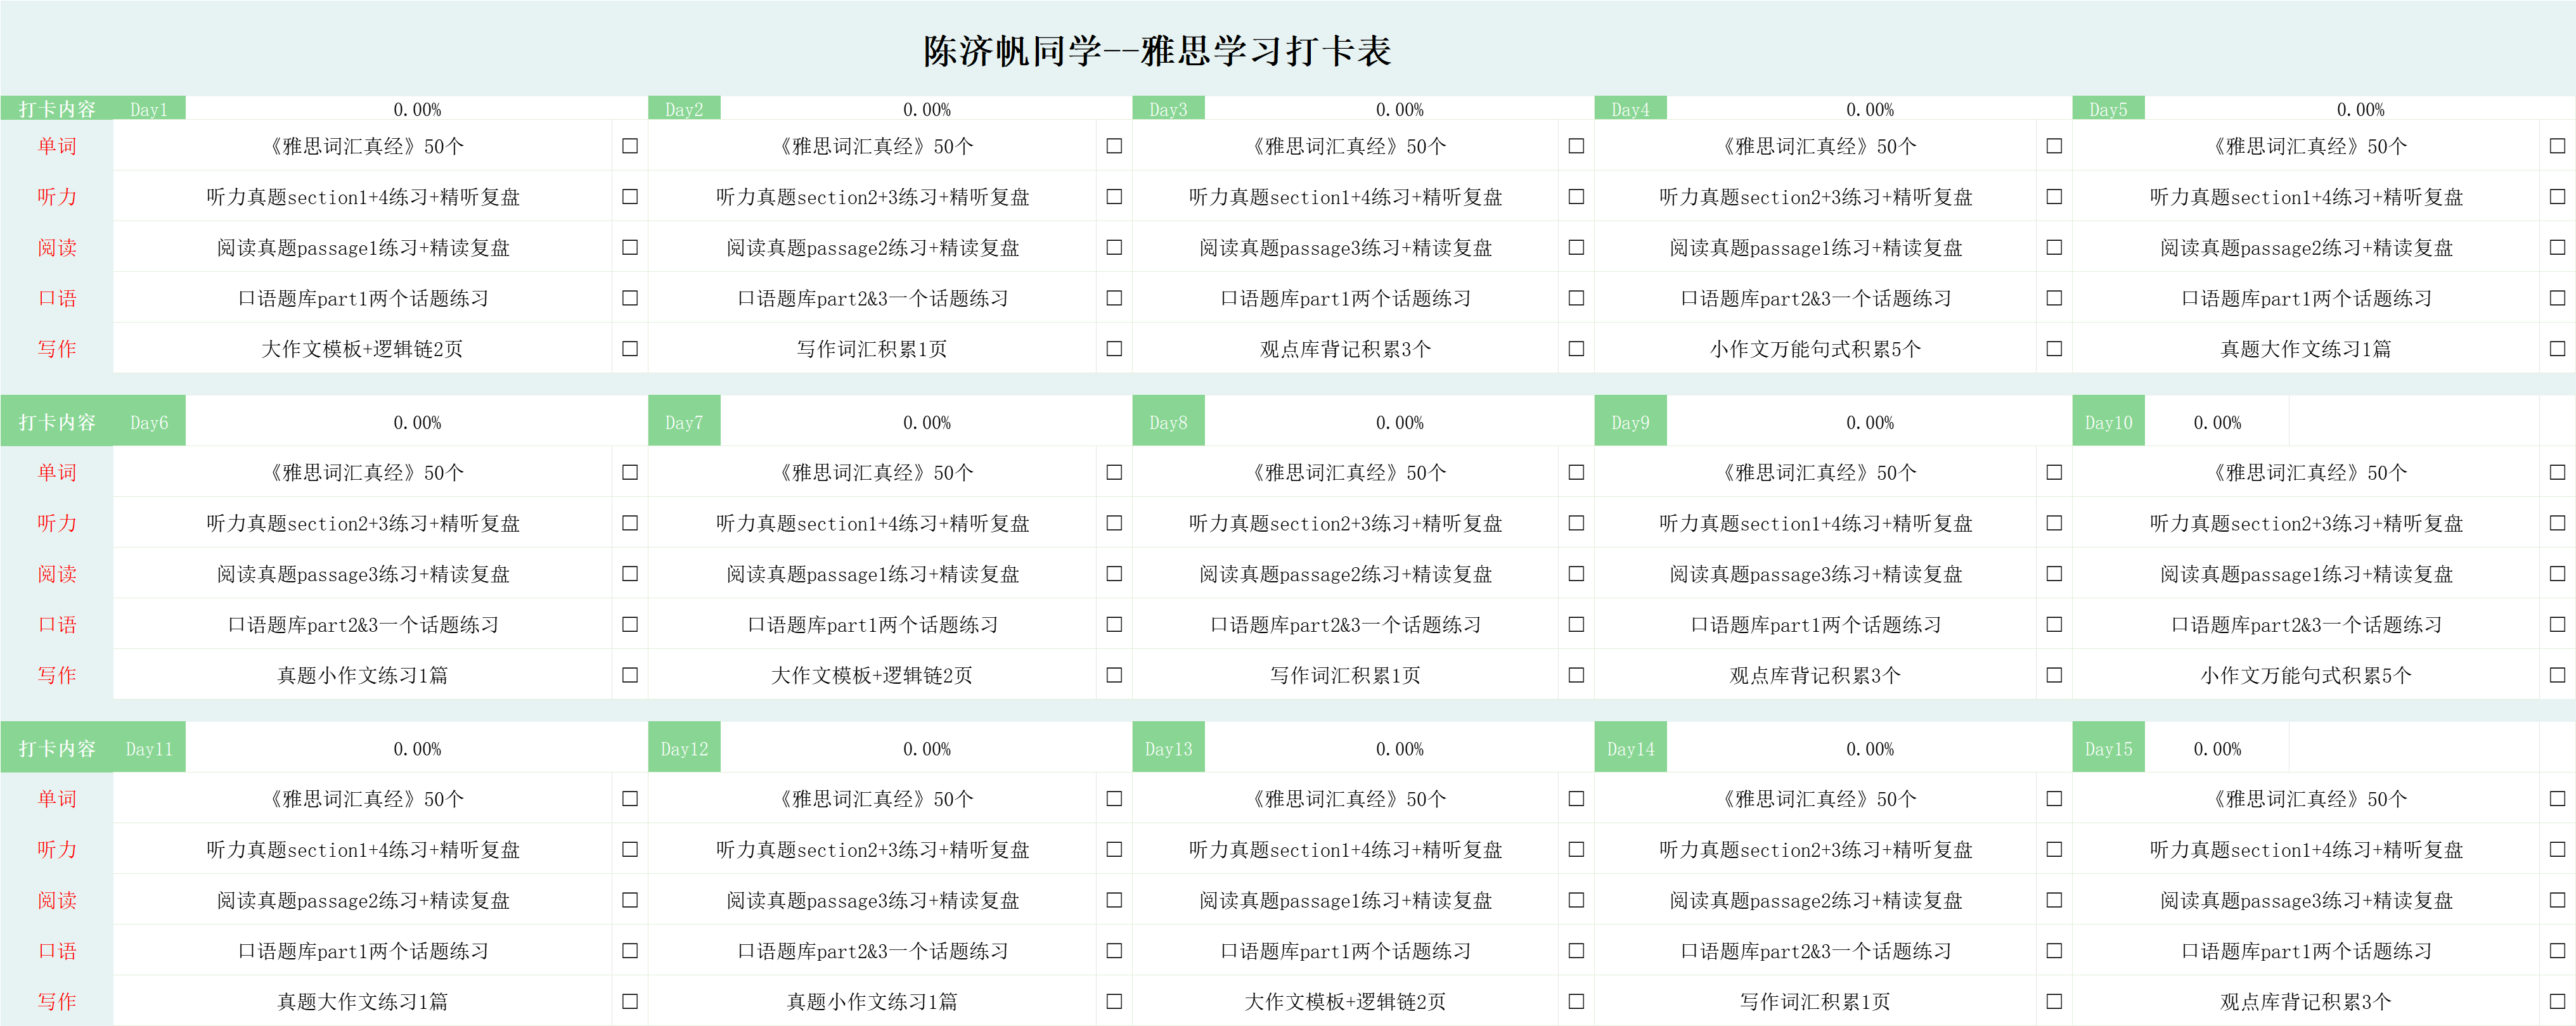Check Day1 单词 vocabulary checkbox
The image size is (2576, 1026).
pos(630,146)
